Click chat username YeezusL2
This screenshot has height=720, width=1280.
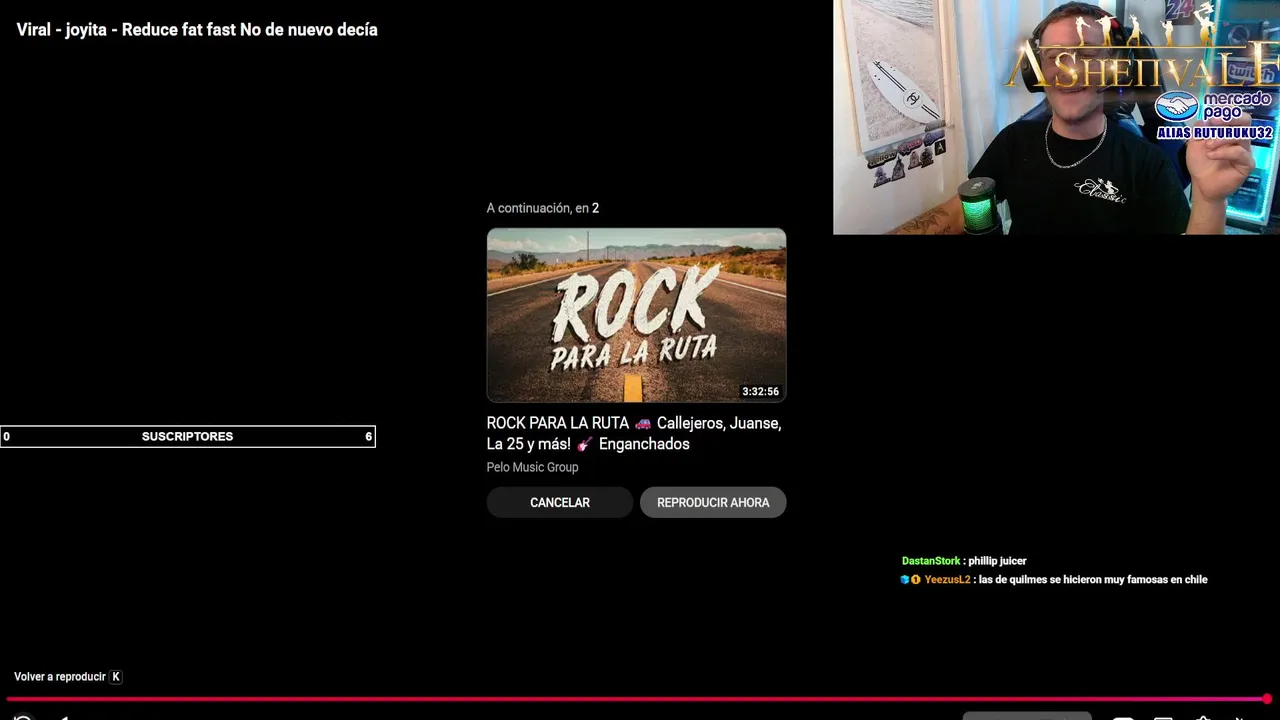pyautogui.click(x=947, y=580)
